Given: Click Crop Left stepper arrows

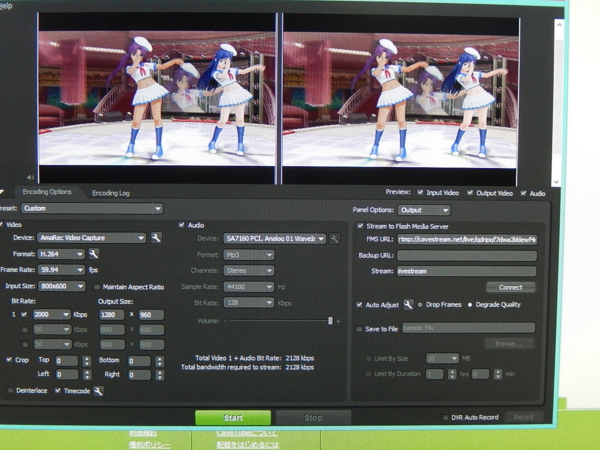Looking at the screenshot, I should pyautogui.click(x=87, y=375).
